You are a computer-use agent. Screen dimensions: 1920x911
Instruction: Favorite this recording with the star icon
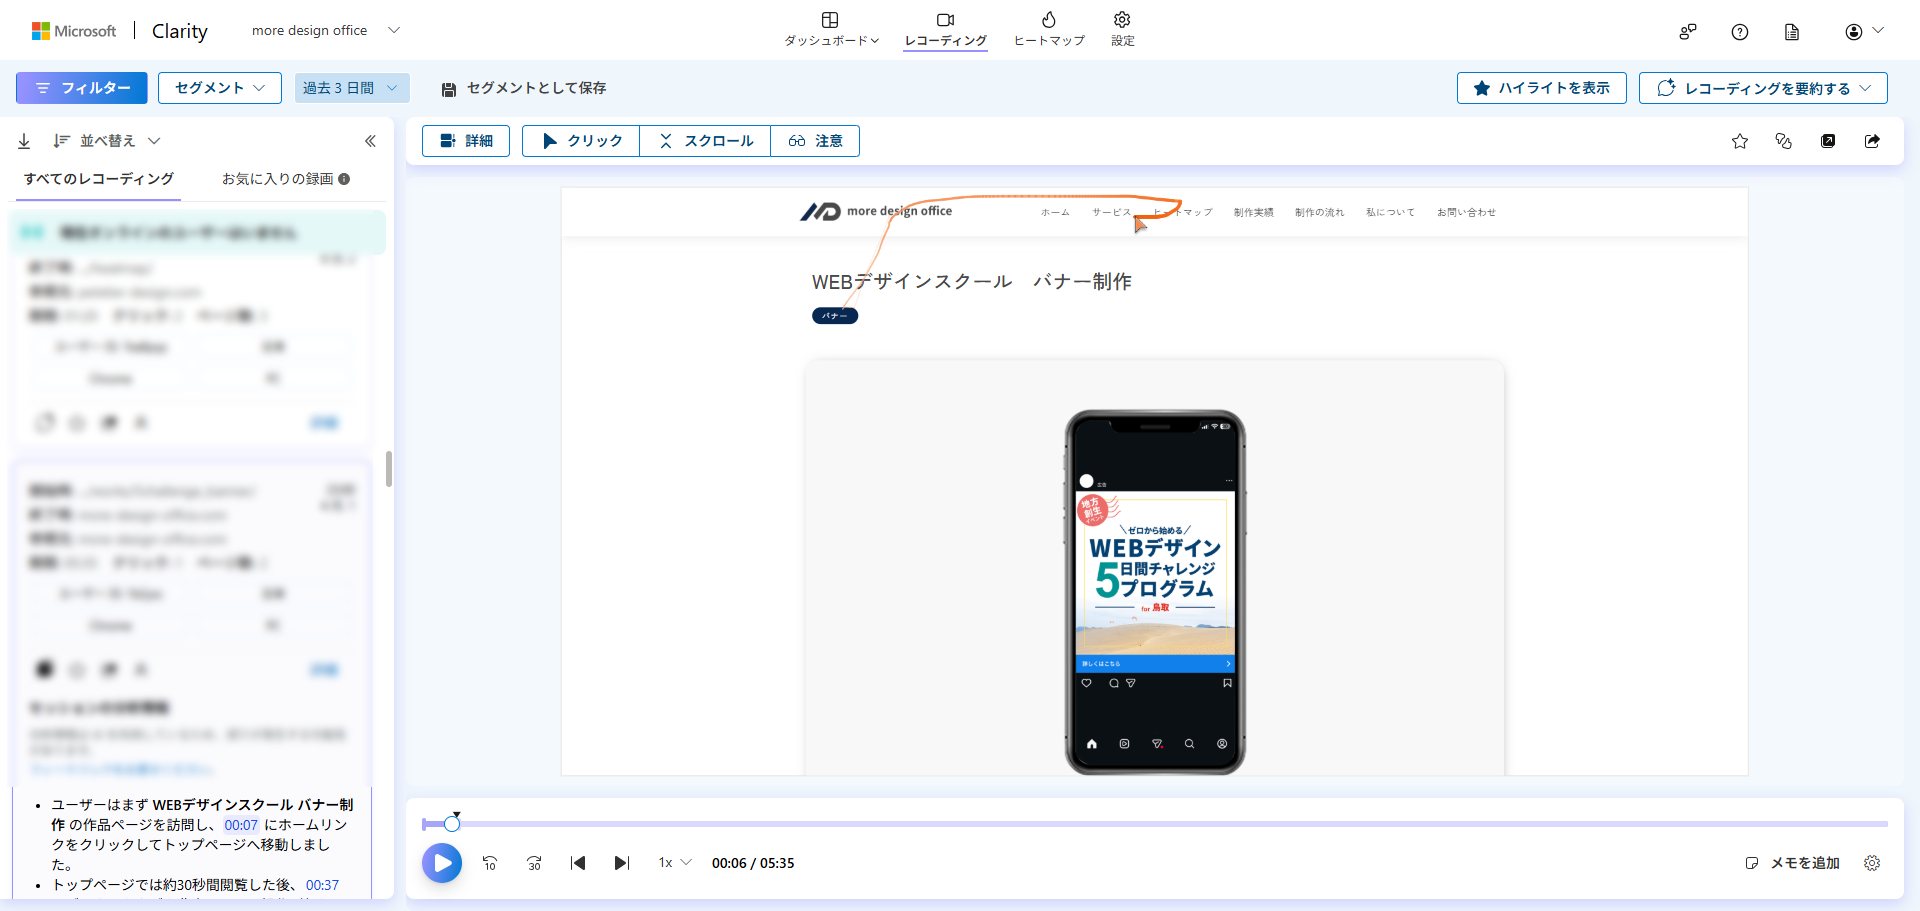pos(1740,141)
